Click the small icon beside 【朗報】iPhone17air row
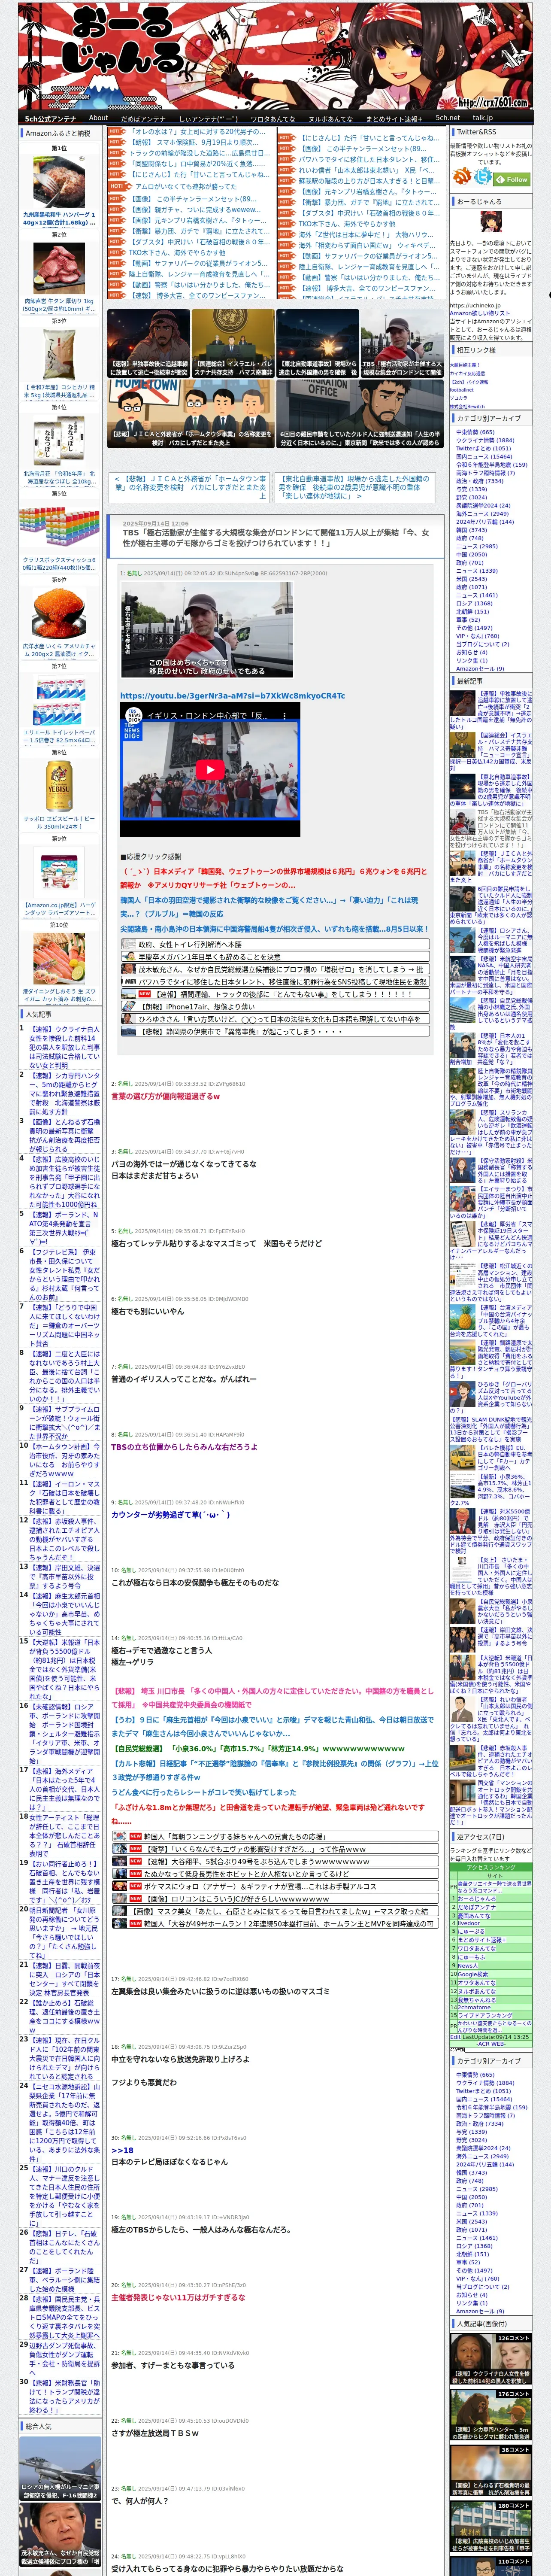The image size is (551, 2576). pyautogui.click(x=129, y=1006)
